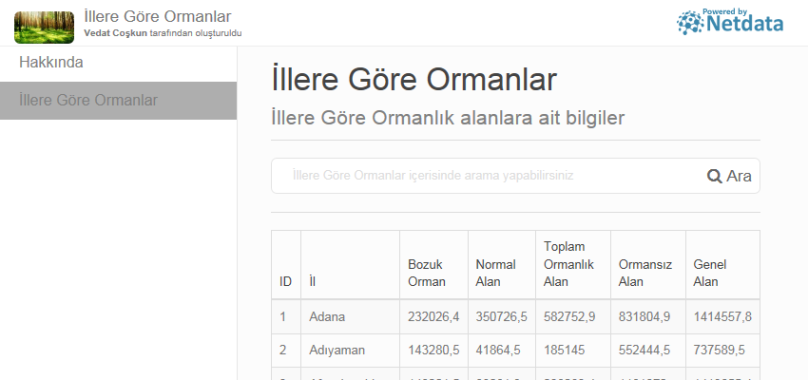Open the Powered by Netdata logo
The height and width of the screenshot is (380, 808).
click(x=730, y=22)
